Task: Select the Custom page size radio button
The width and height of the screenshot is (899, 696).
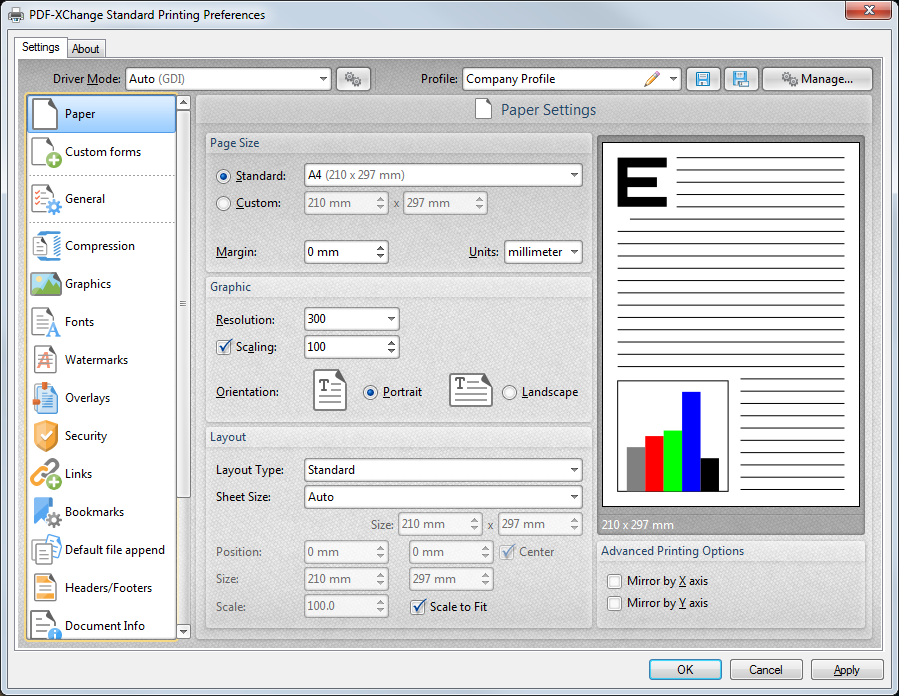Action: click(222, 203)
